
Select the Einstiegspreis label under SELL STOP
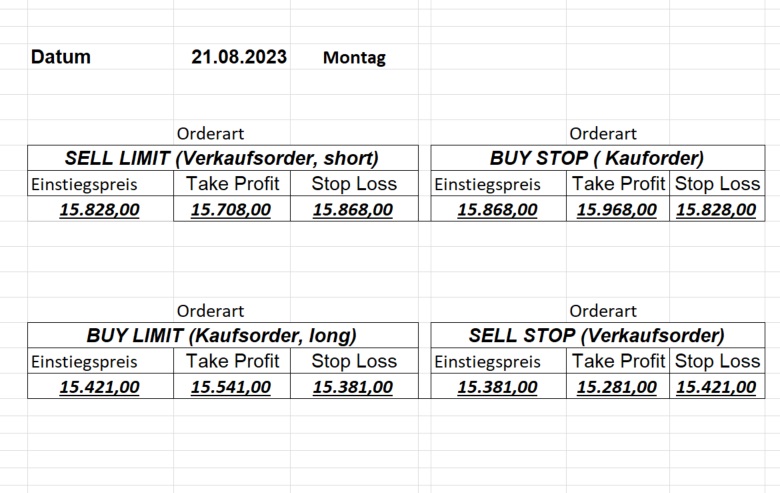(x=485, y=362)
